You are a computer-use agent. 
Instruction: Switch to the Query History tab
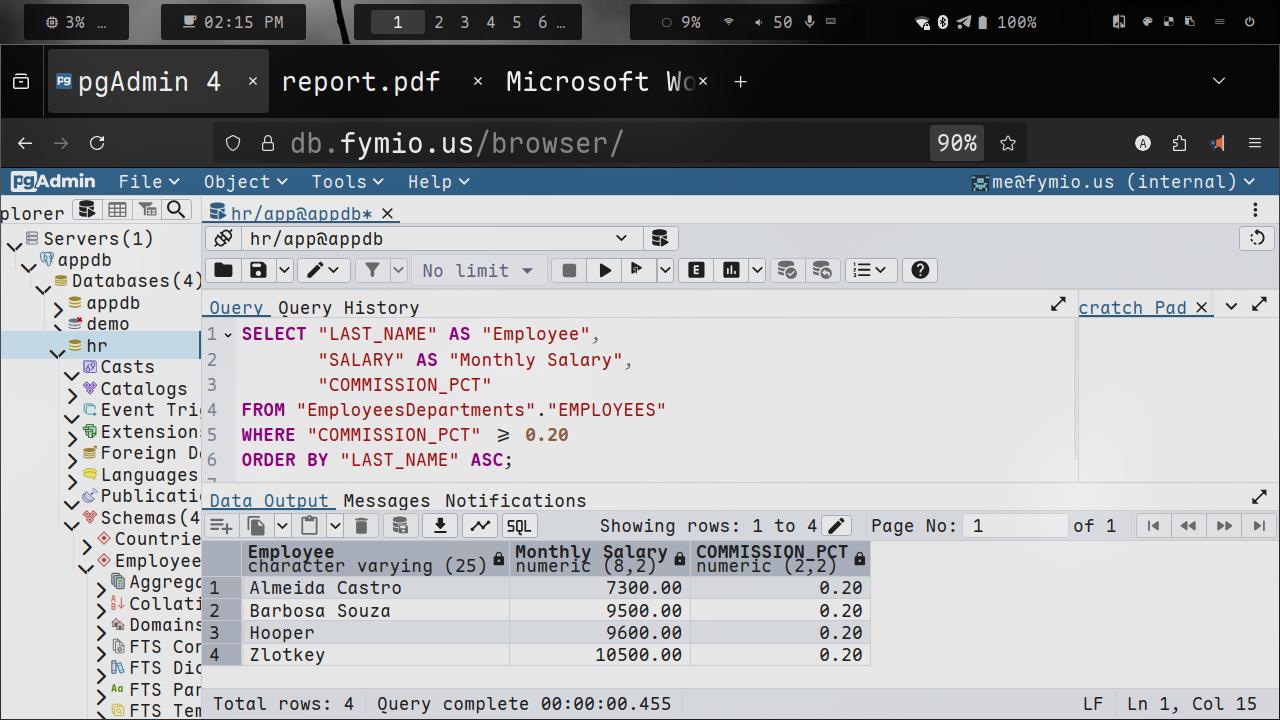[348, 308]
